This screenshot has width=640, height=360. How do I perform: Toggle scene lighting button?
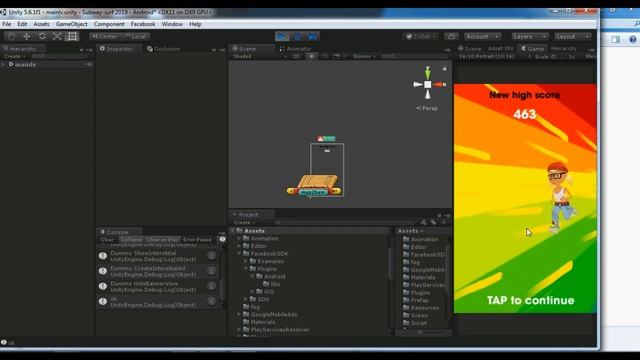(x=311, y=56)
